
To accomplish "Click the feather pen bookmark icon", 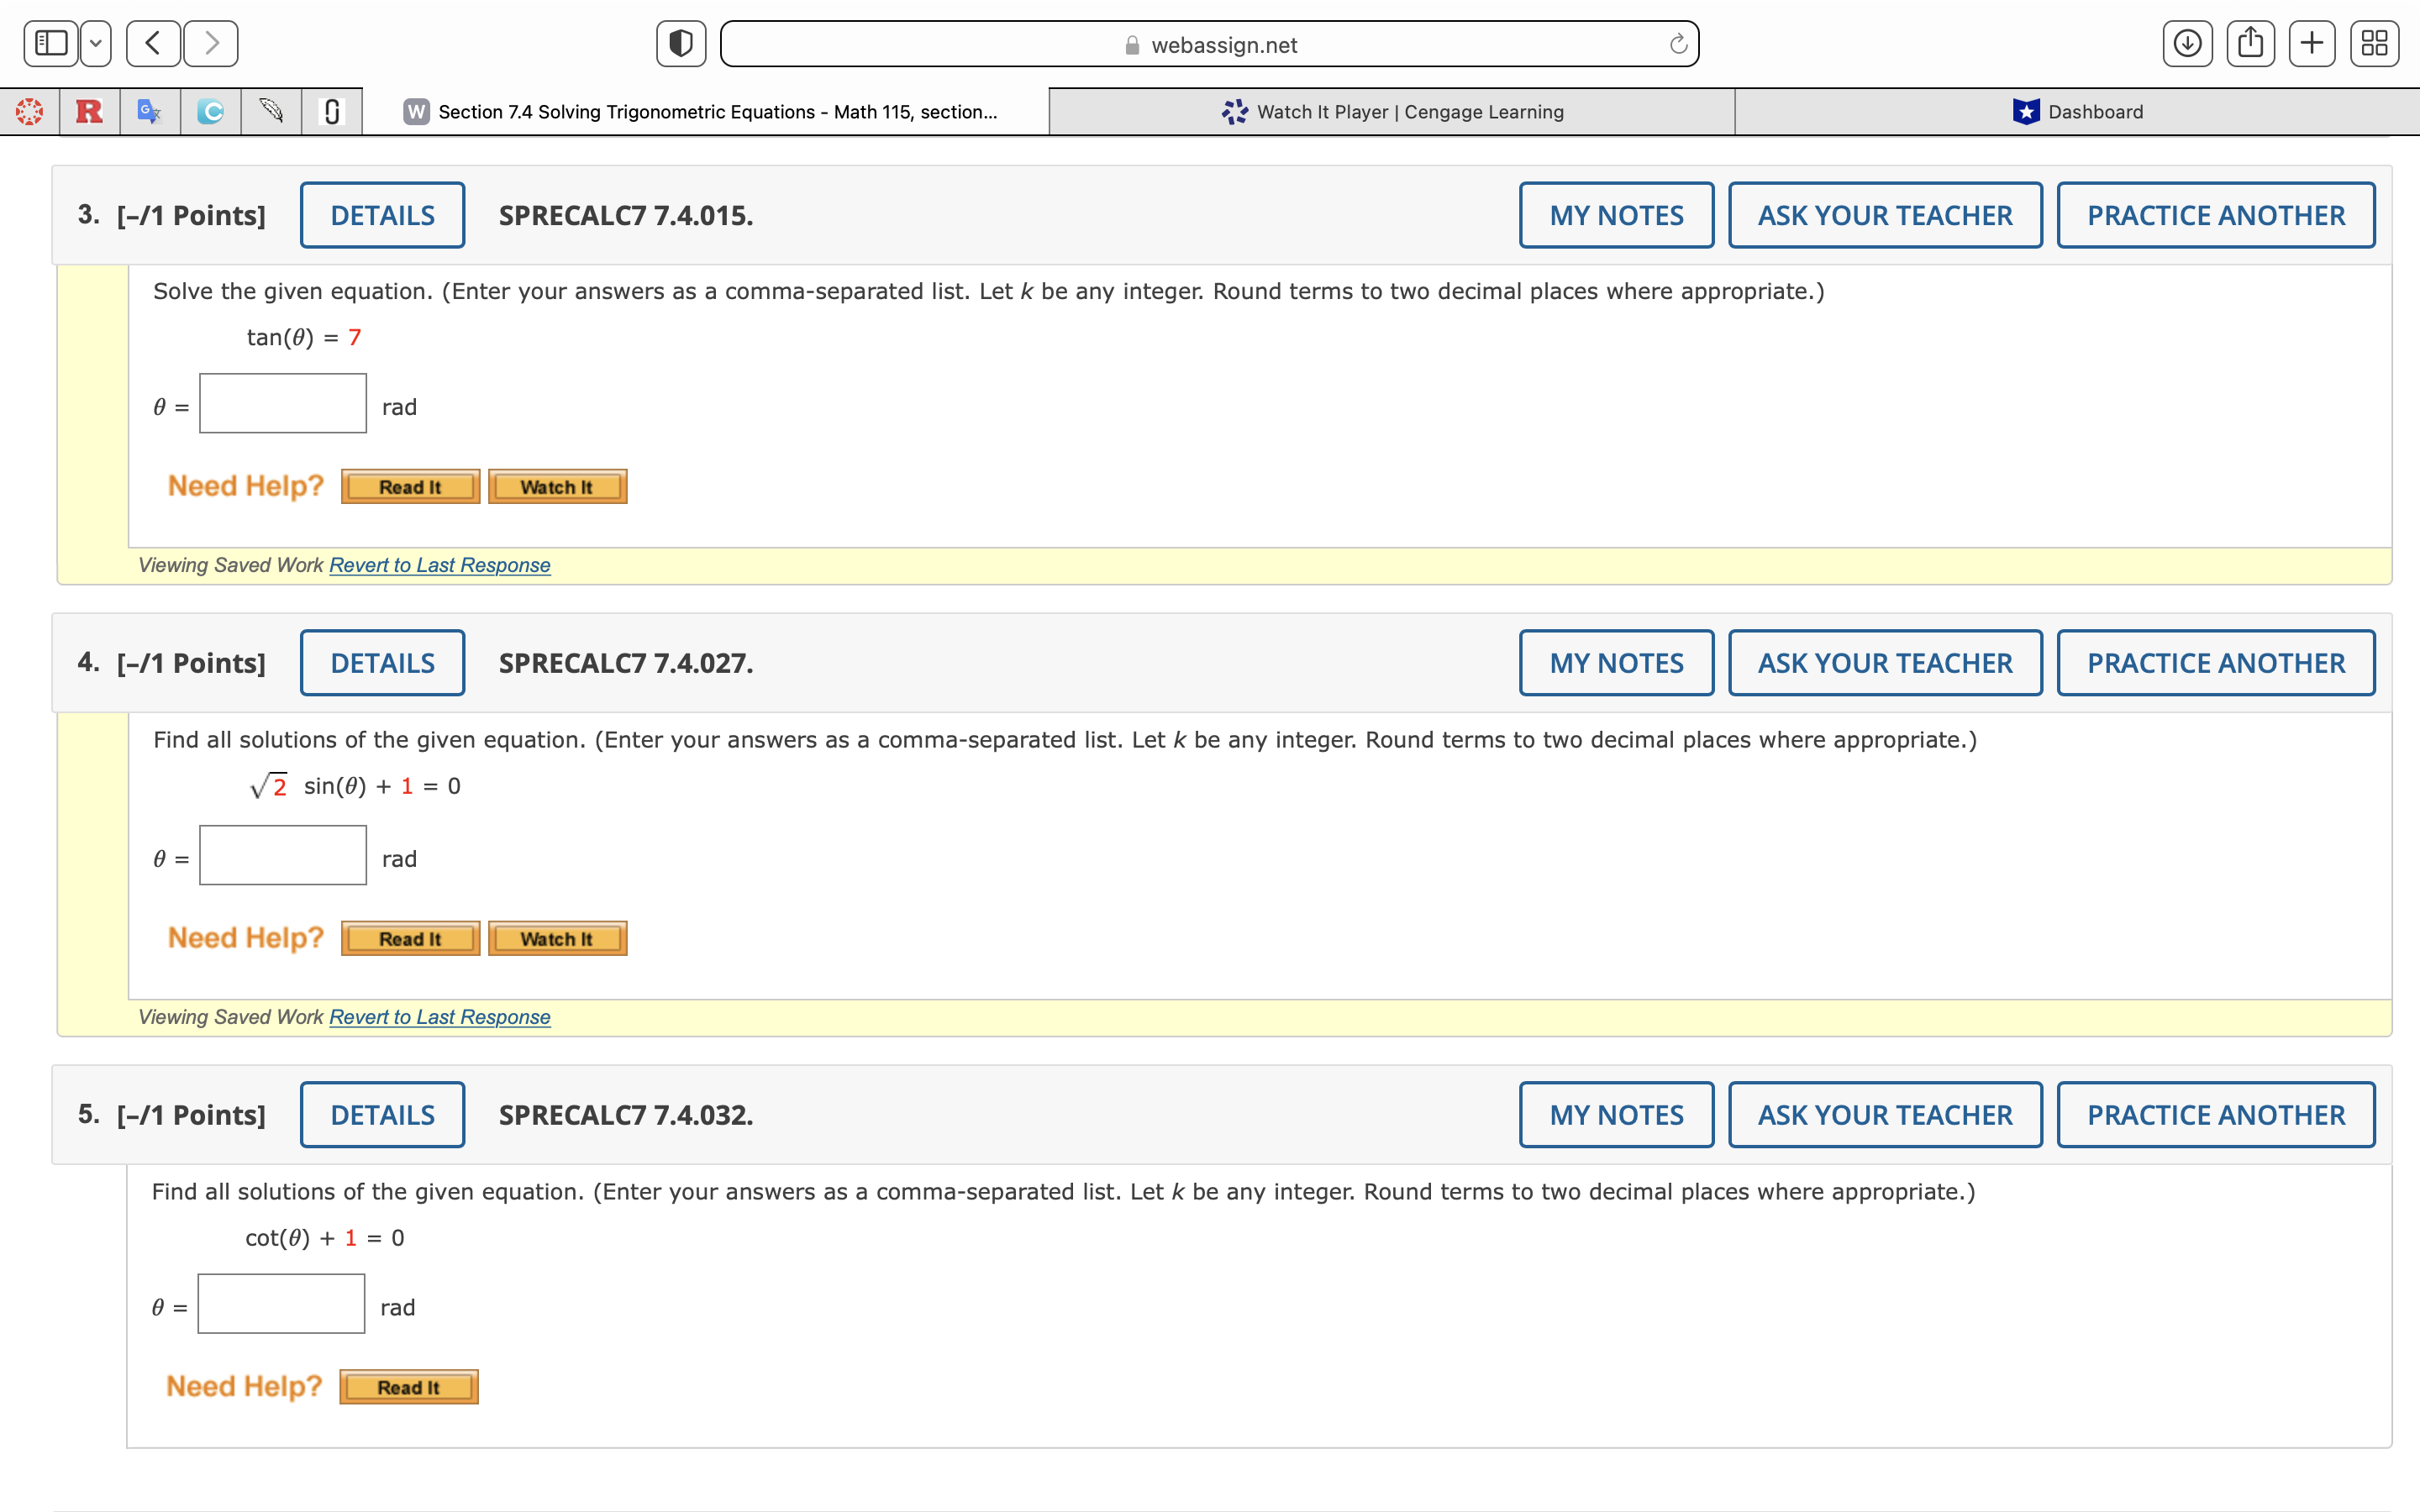I will tap(270, 111).
